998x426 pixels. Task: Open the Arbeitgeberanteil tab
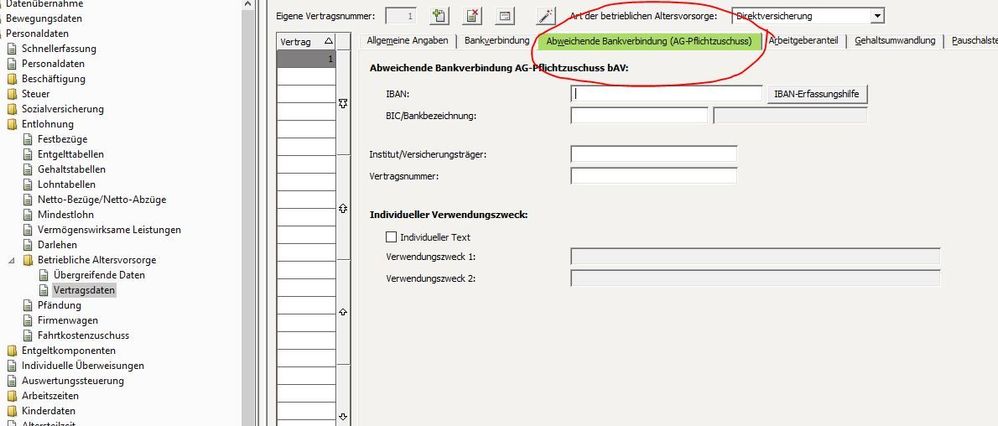[x=803, y=41]
